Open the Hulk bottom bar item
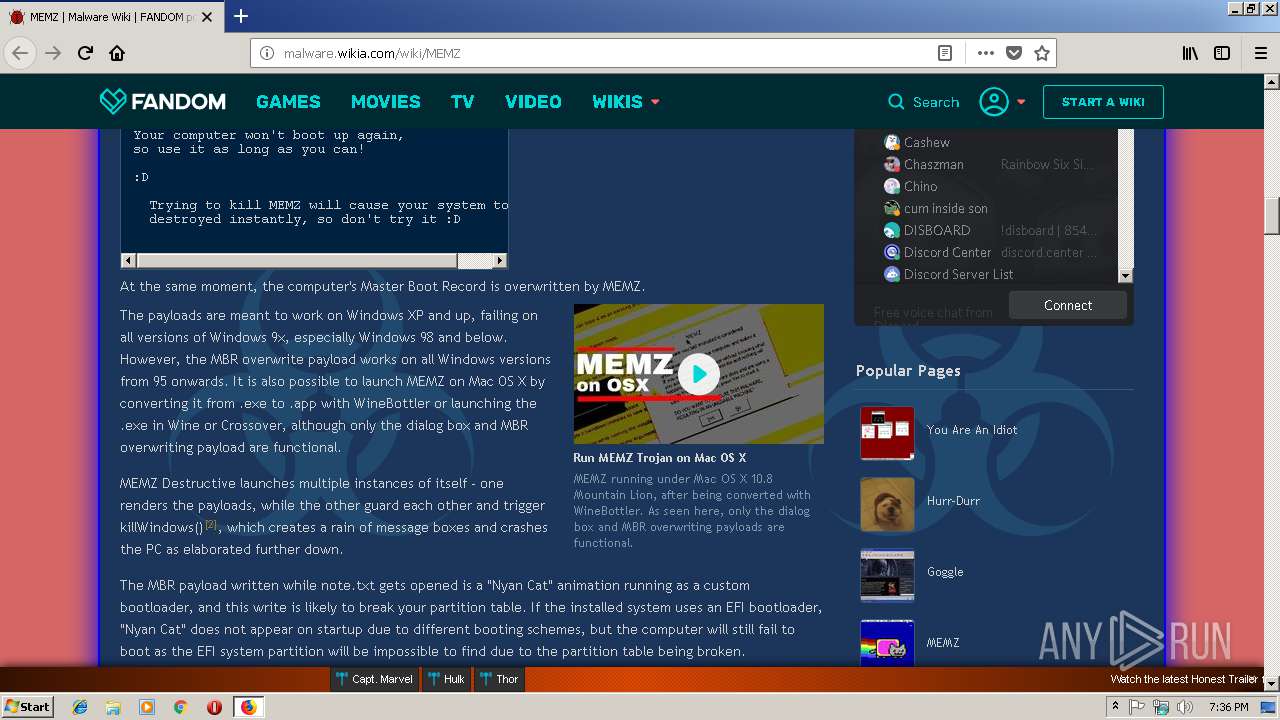Screen dimensions: 1280x720 446,679
